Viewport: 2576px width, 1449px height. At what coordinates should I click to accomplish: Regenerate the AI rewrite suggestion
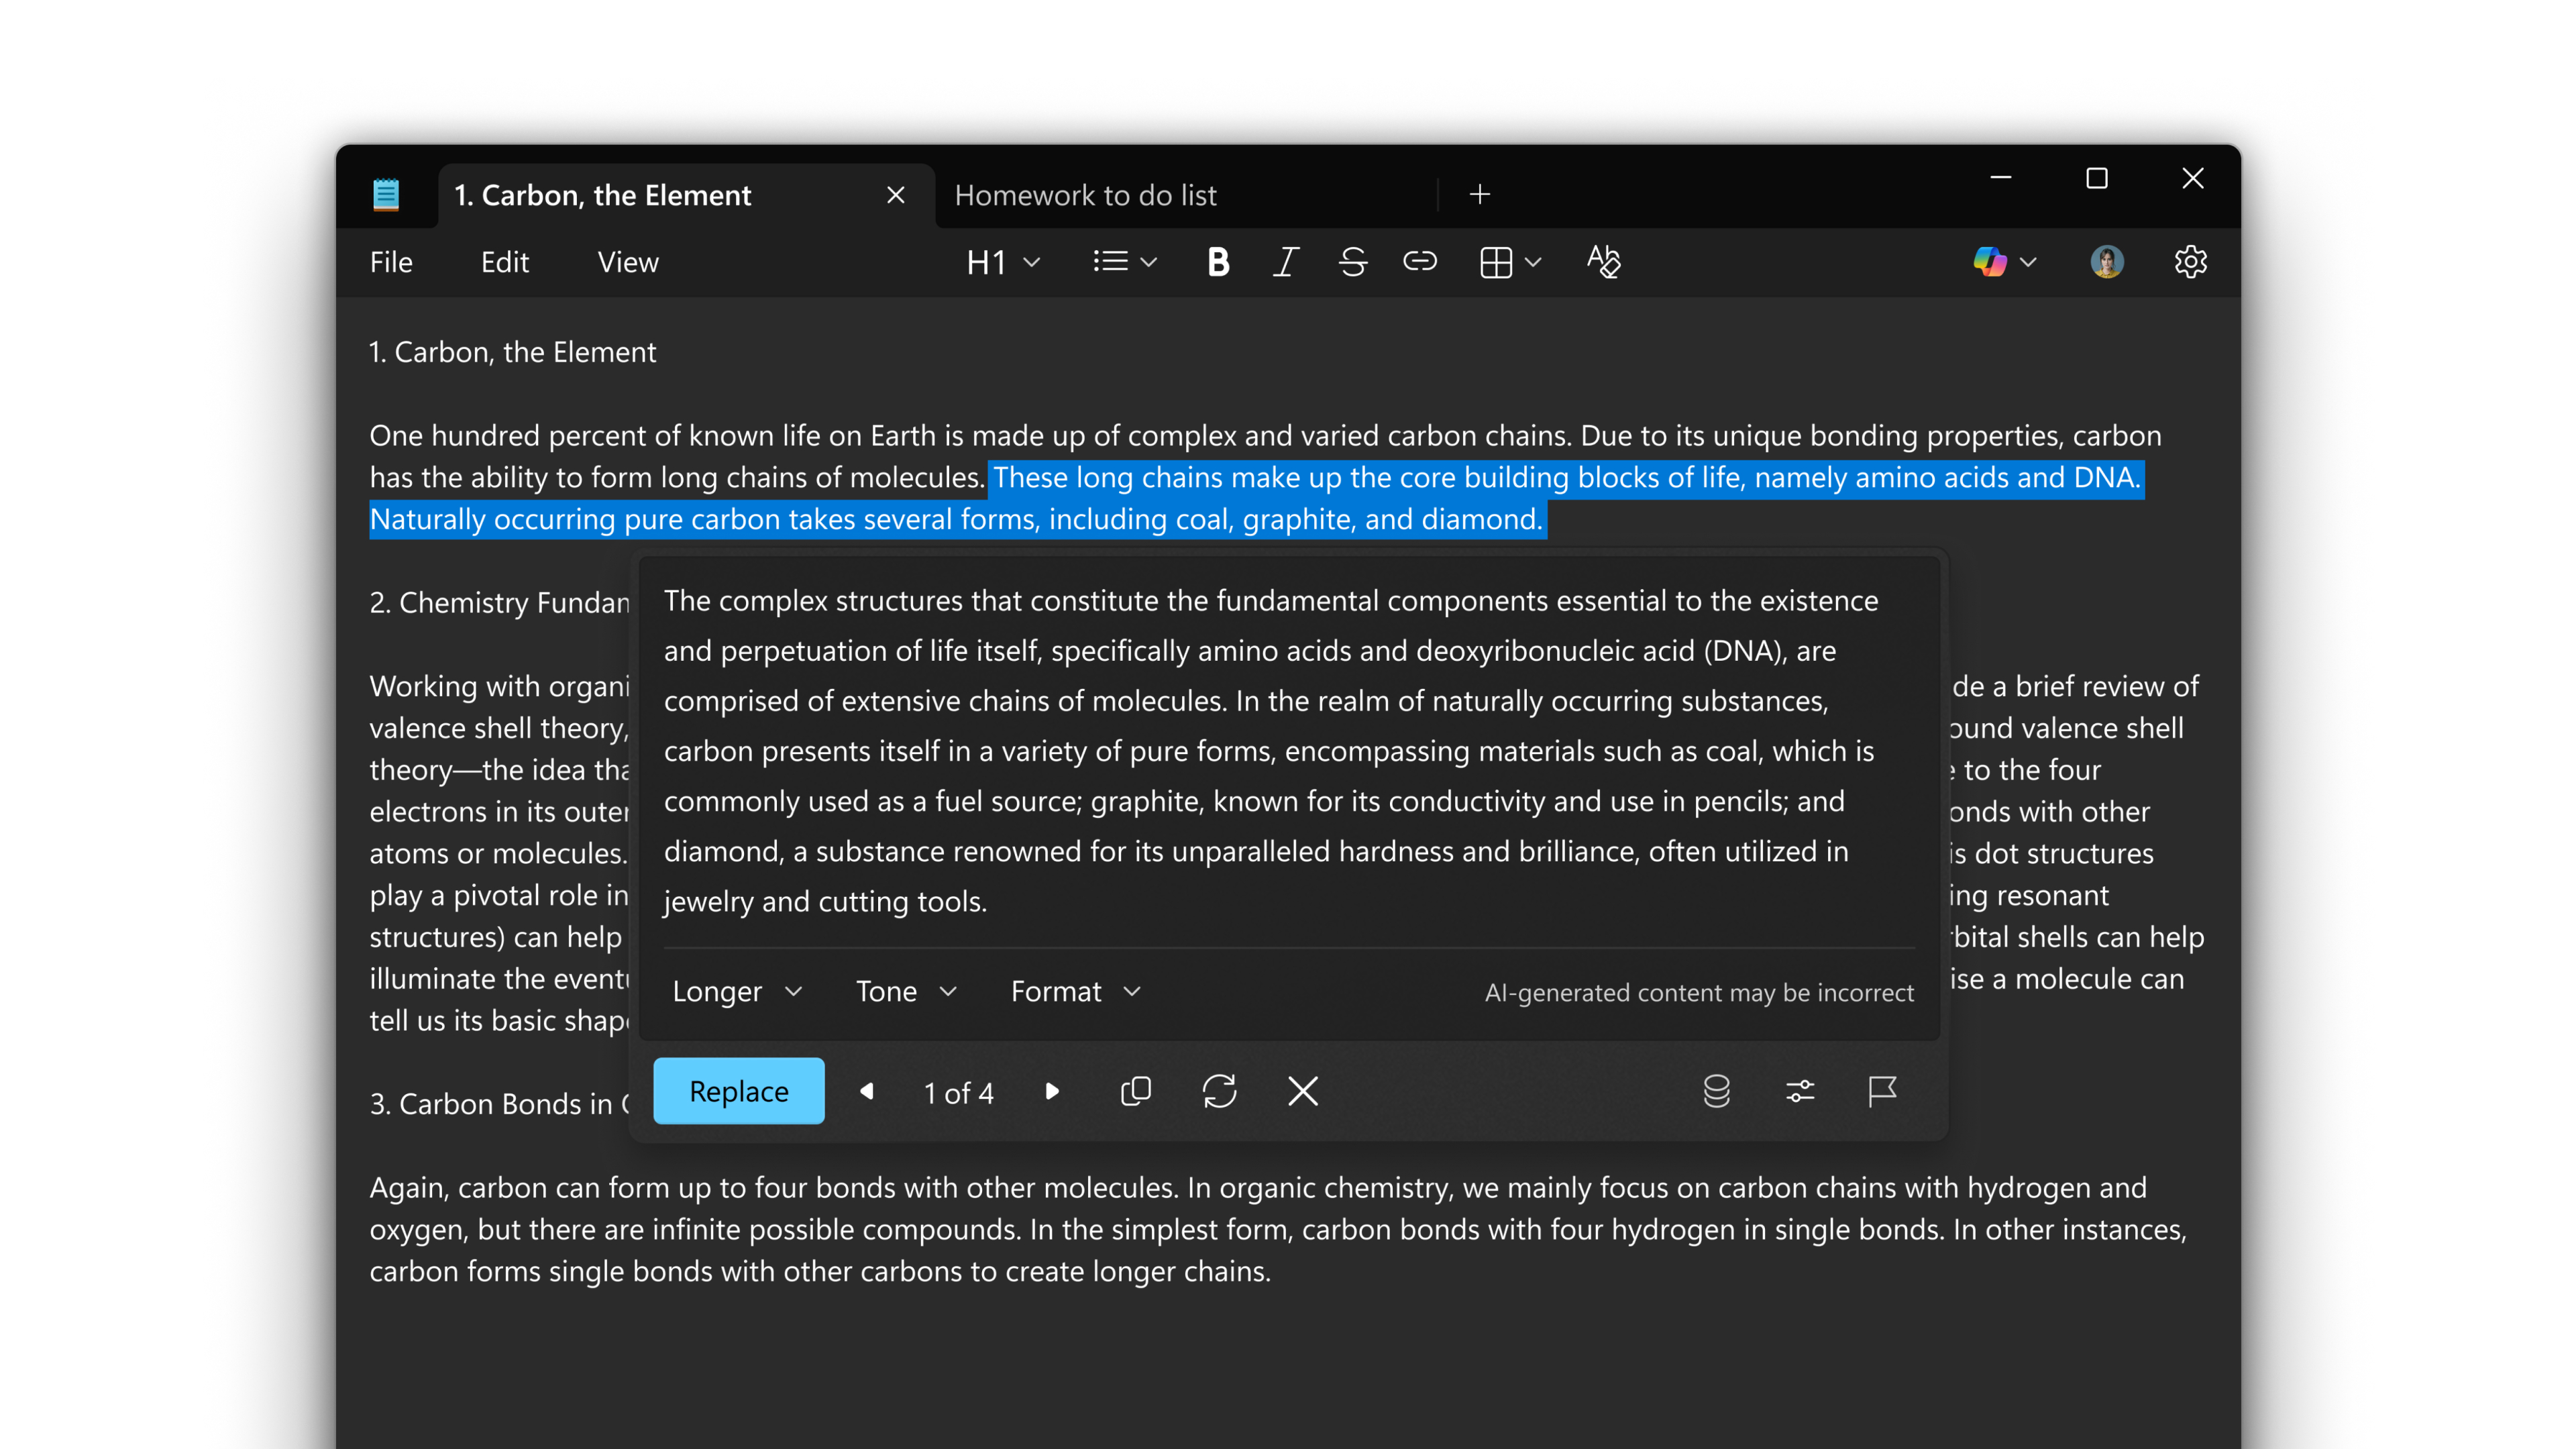1219,1091
